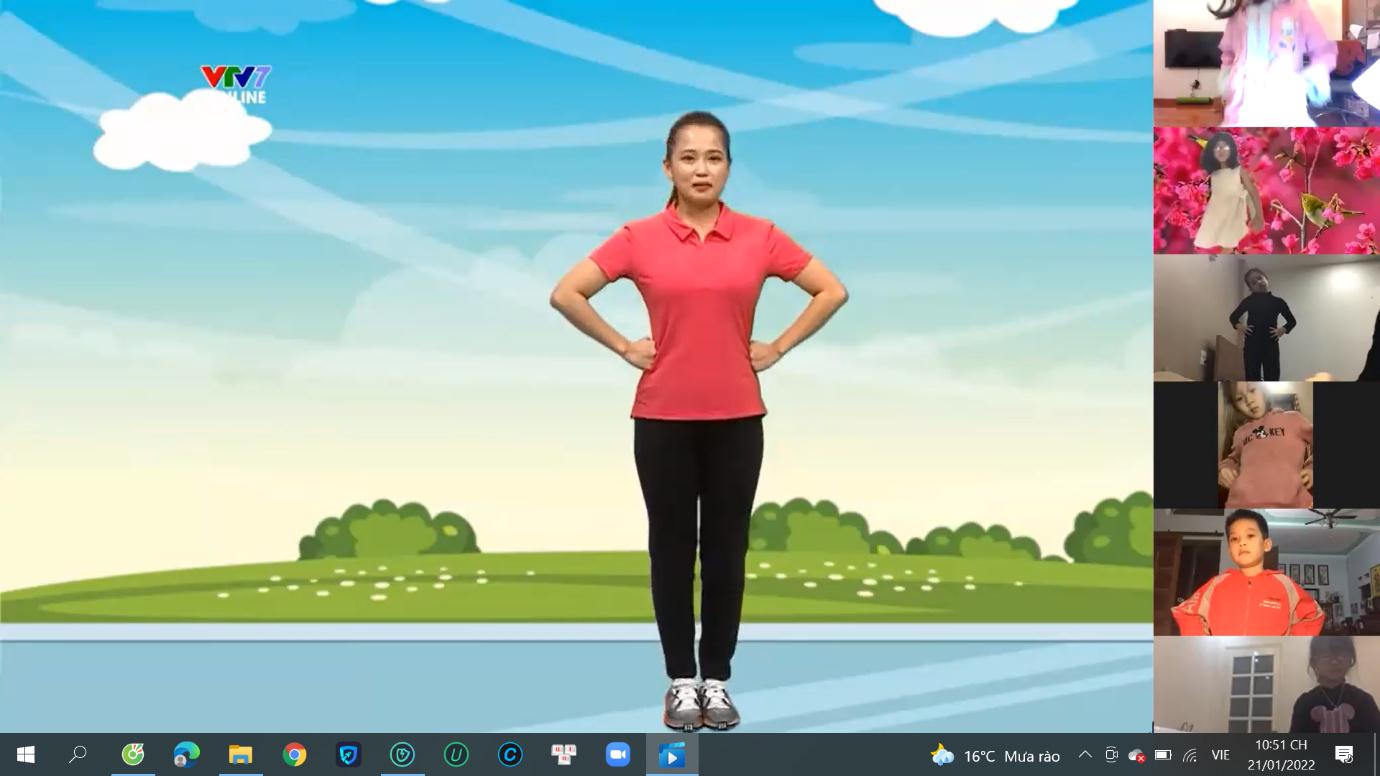Switch the VIE input language
The height and width of the screenshot is (776, 1380).
[1220, 756]
